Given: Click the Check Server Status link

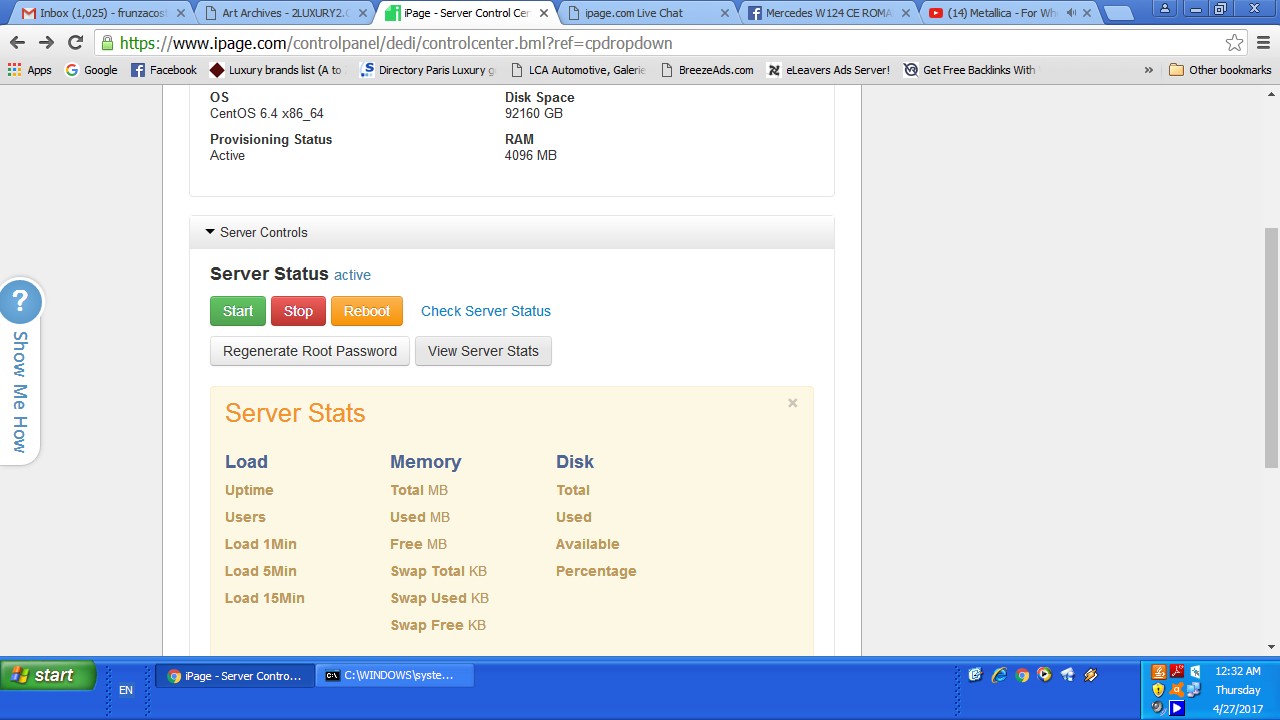Looking at the screenshot, I should (485, 311).
